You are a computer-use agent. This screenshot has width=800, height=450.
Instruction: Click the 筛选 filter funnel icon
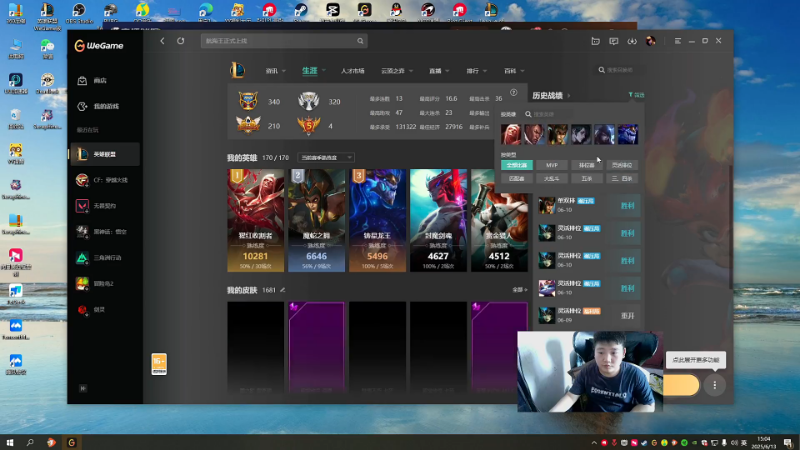point(636,95)
